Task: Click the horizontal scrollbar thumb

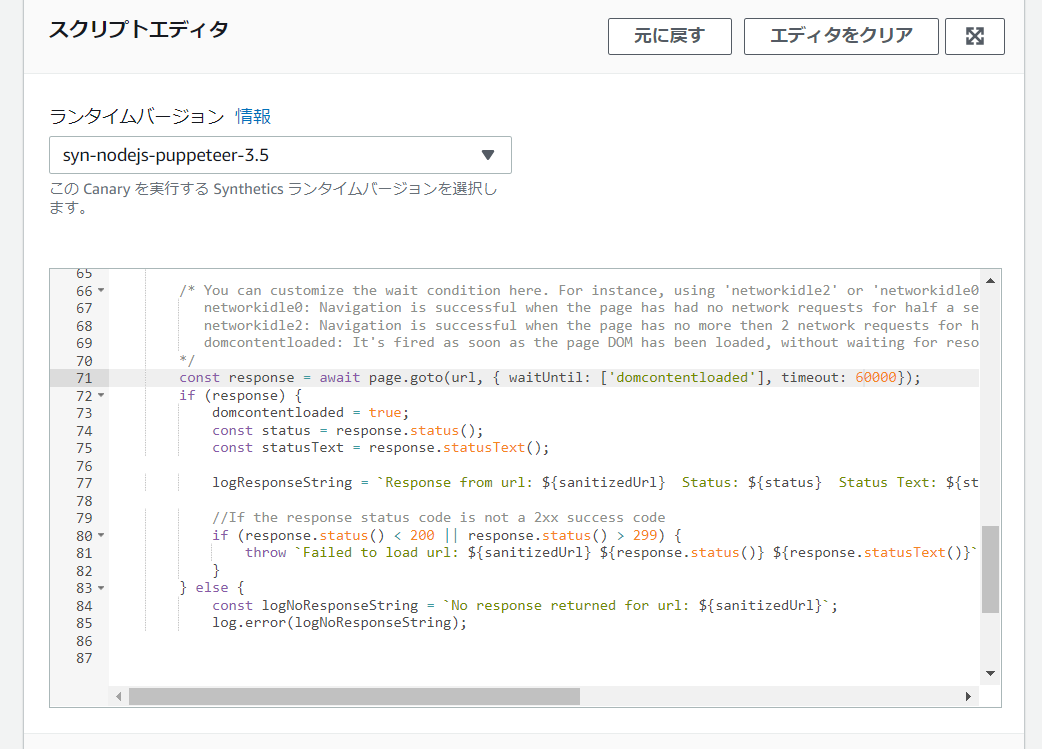Action: (354, 696)
